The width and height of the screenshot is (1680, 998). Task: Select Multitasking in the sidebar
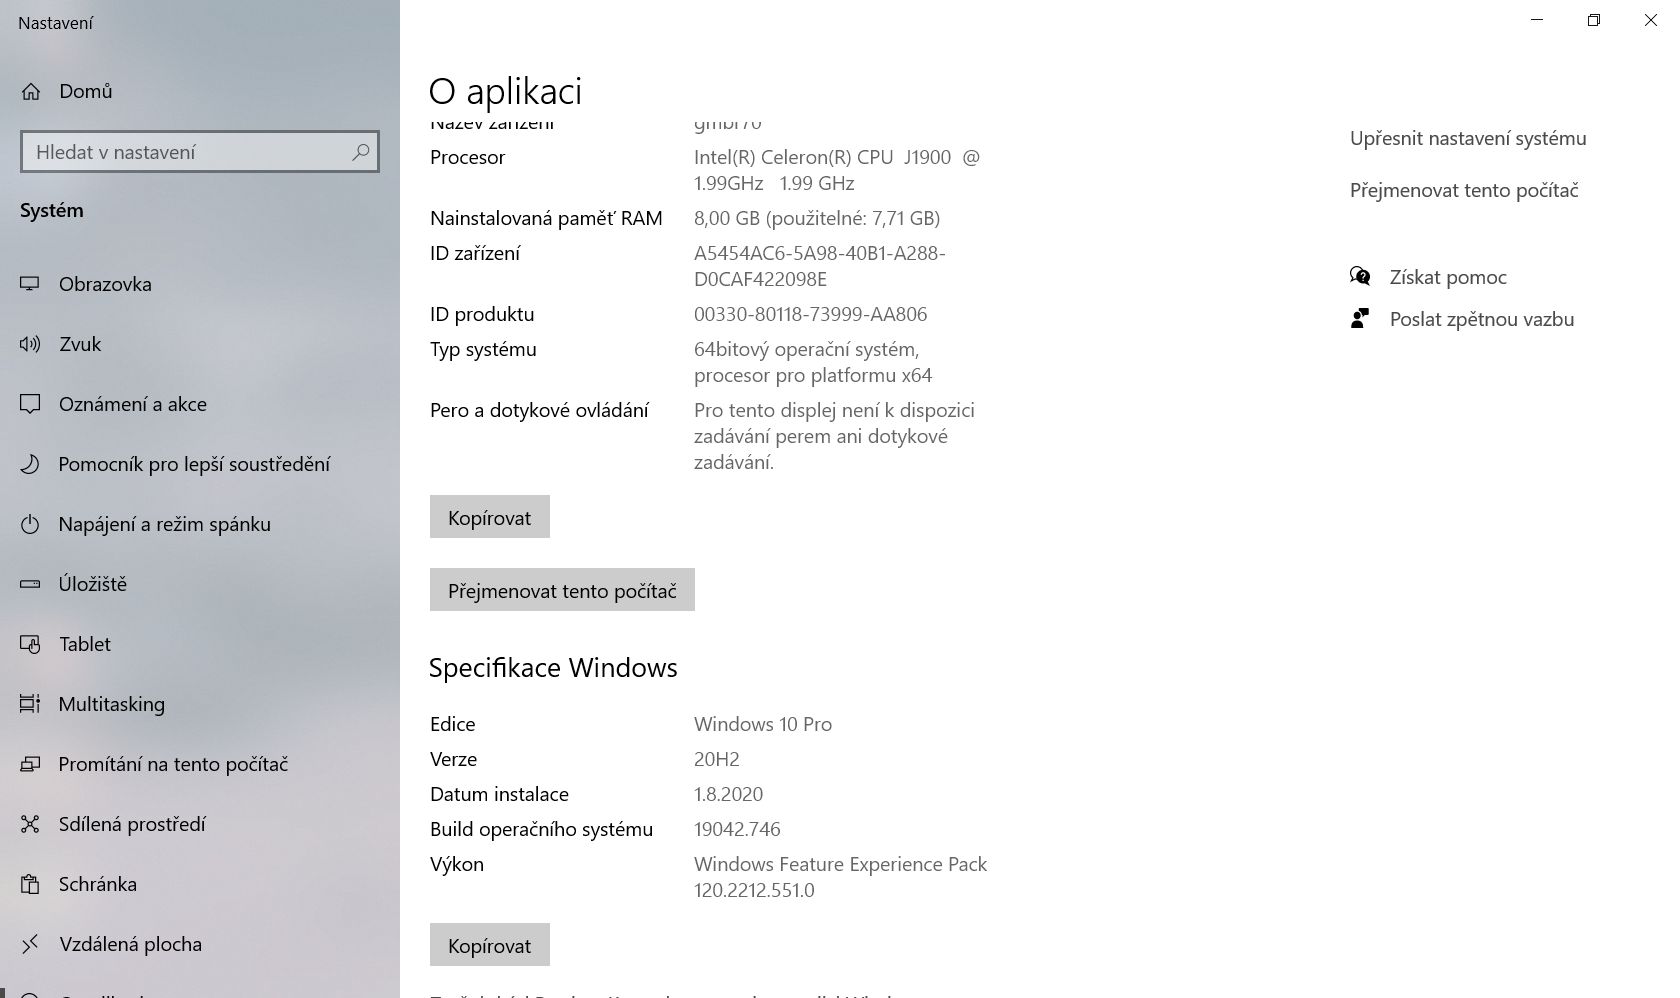coord(200,704)
